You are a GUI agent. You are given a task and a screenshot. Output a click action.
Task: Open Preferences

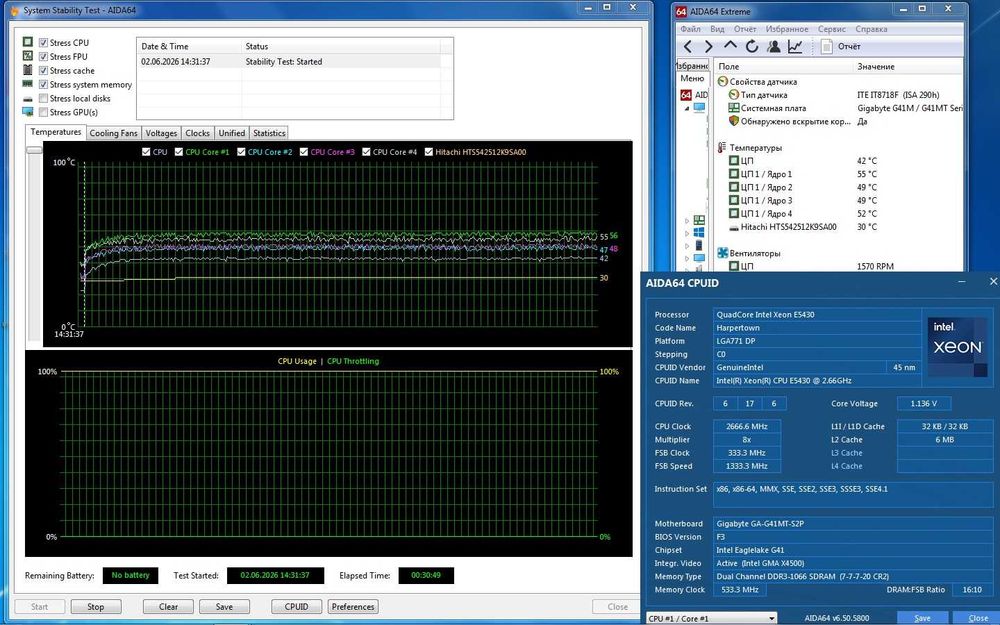[353, 607]
